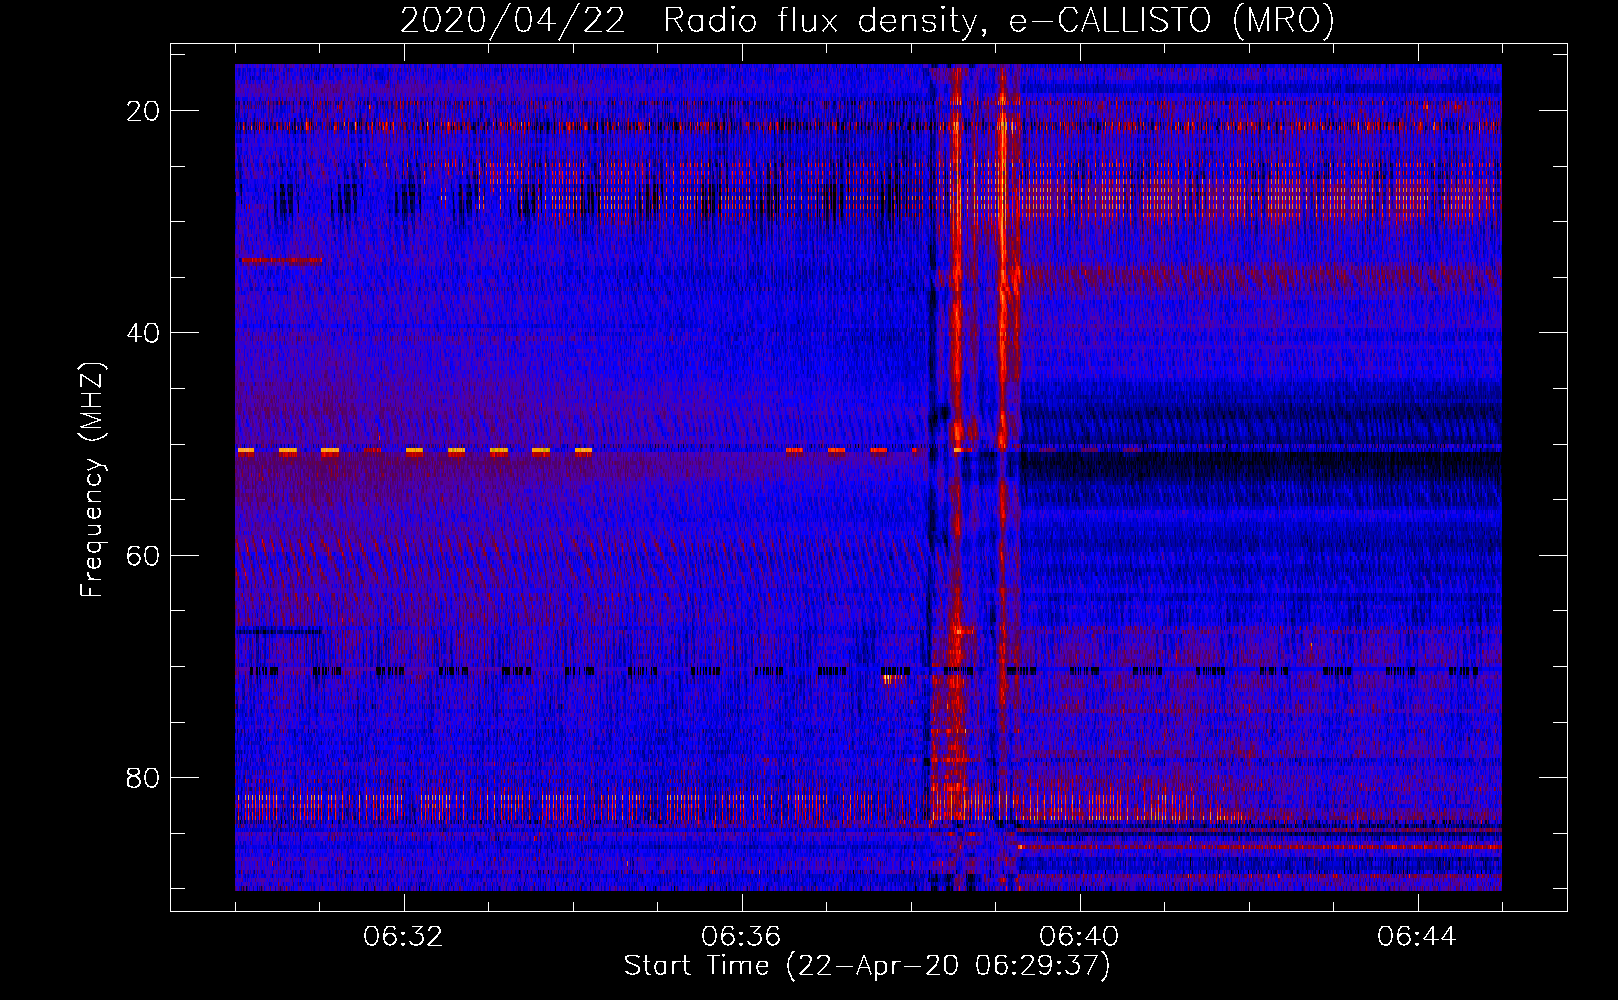Click the 06:36 time tick label
1618x1000 pixels.
pos(741,937)
